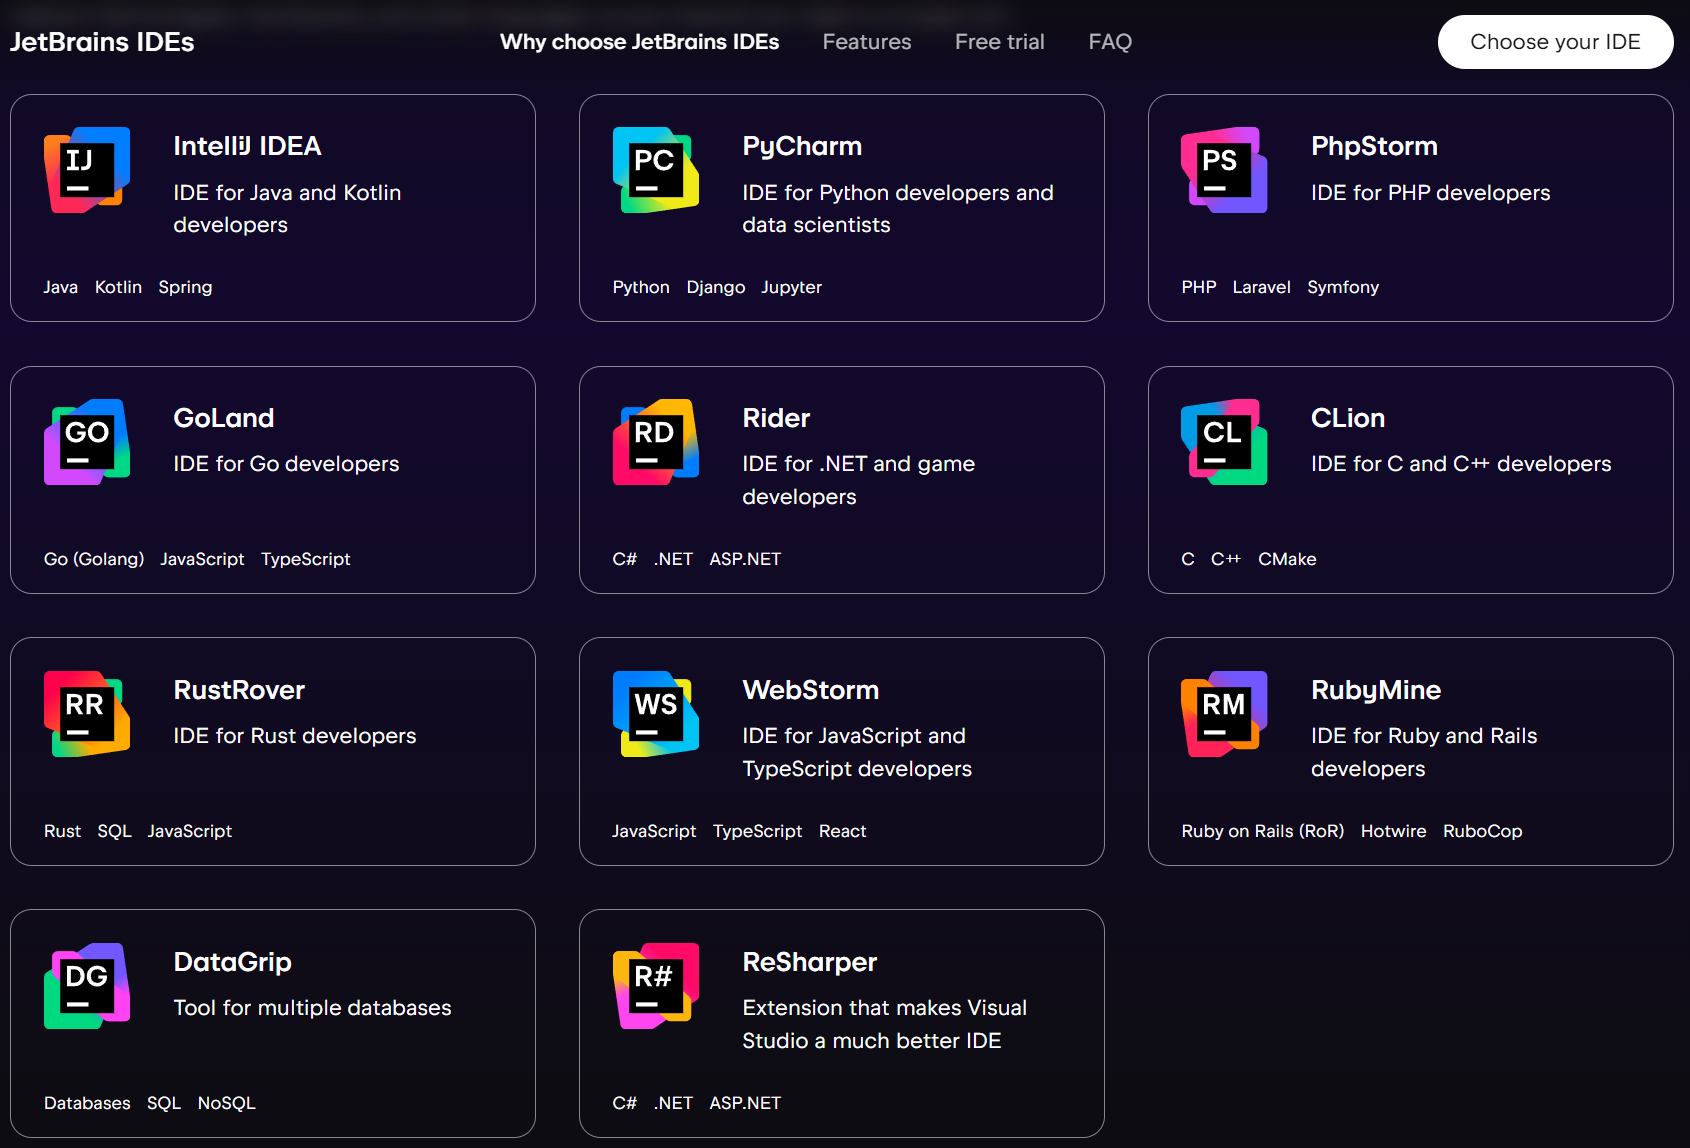Click the RubyMine RM logo icon
The image size is (1690, 1148).
(x=1224, y=714)
